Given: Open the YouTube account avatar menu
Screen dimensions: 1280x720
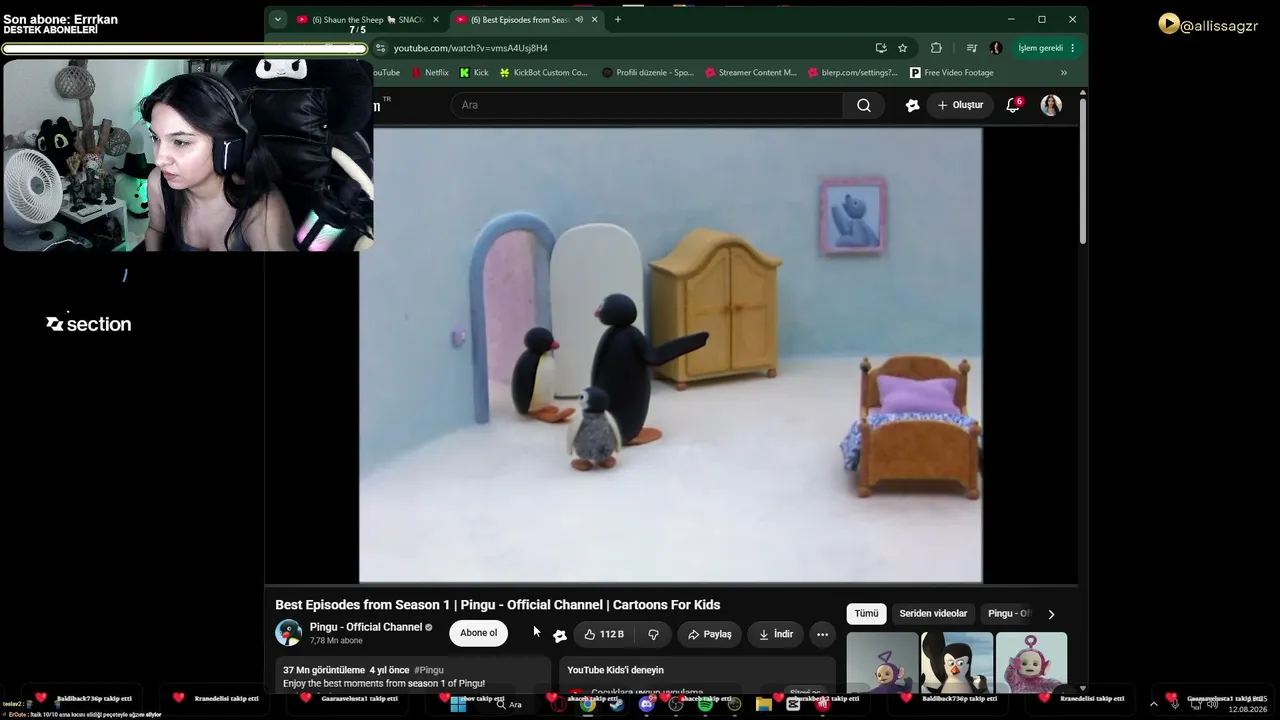Looking at the screenshot, I should point(1051,105).
